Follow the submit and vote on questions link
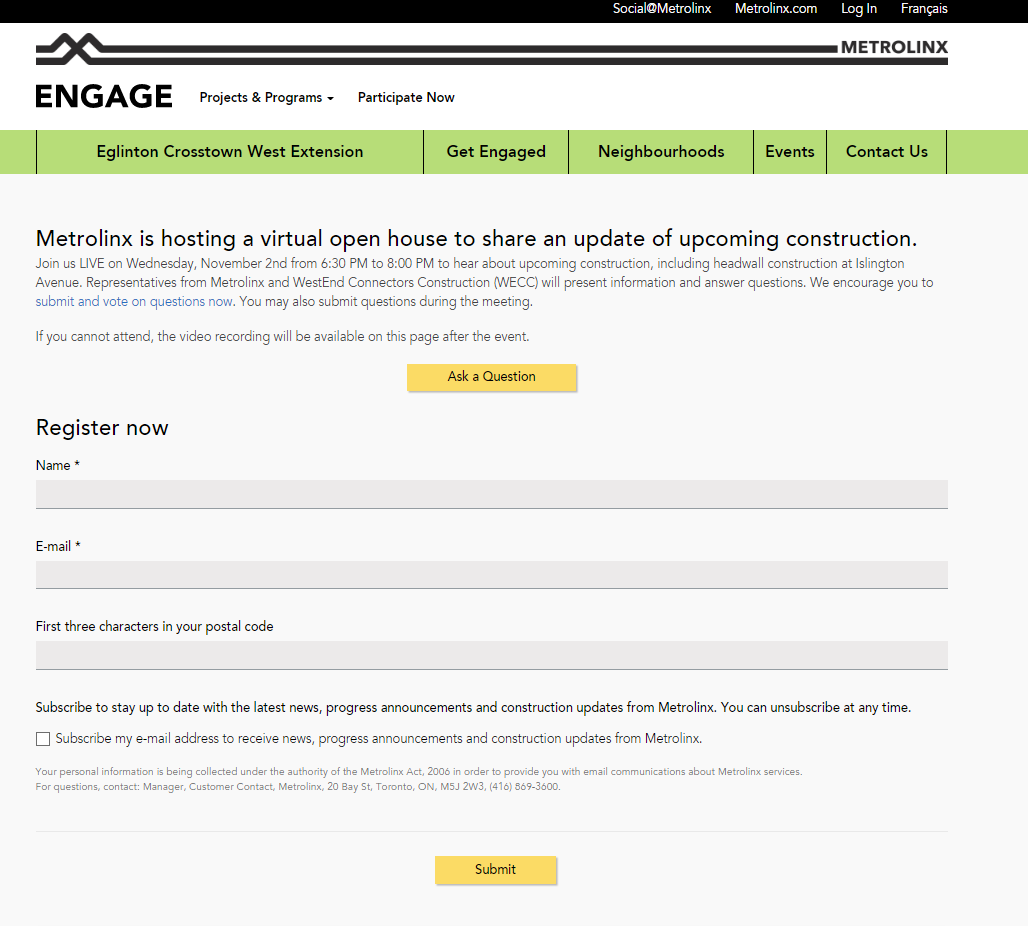 click(134, 302)
